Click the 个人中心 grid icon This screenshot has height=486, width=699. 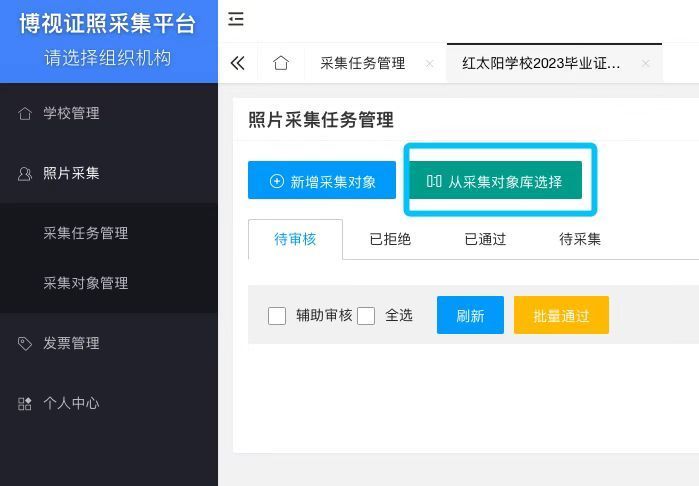click(25, 403)
